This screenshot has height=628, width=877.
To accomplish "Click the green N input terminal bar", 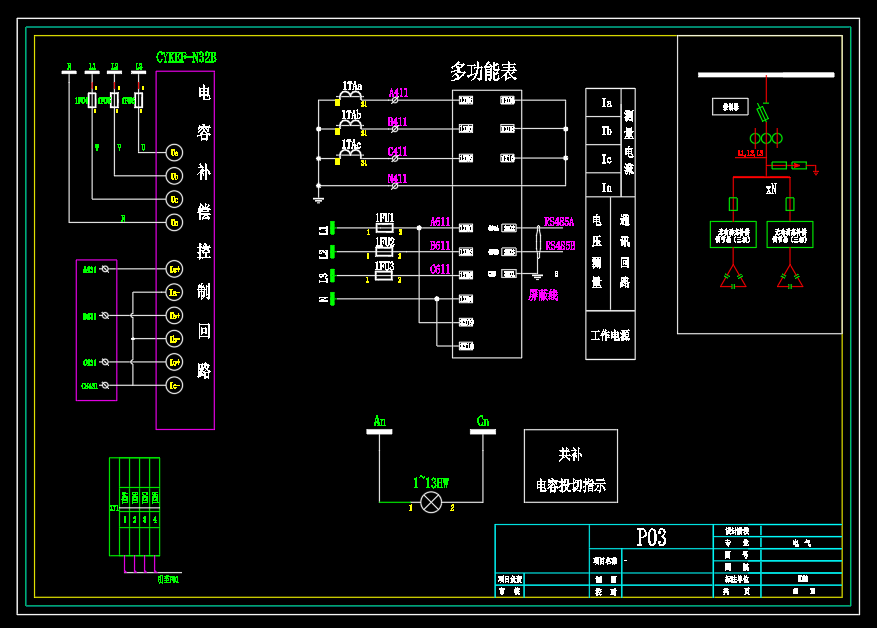I will coord(332,299).
